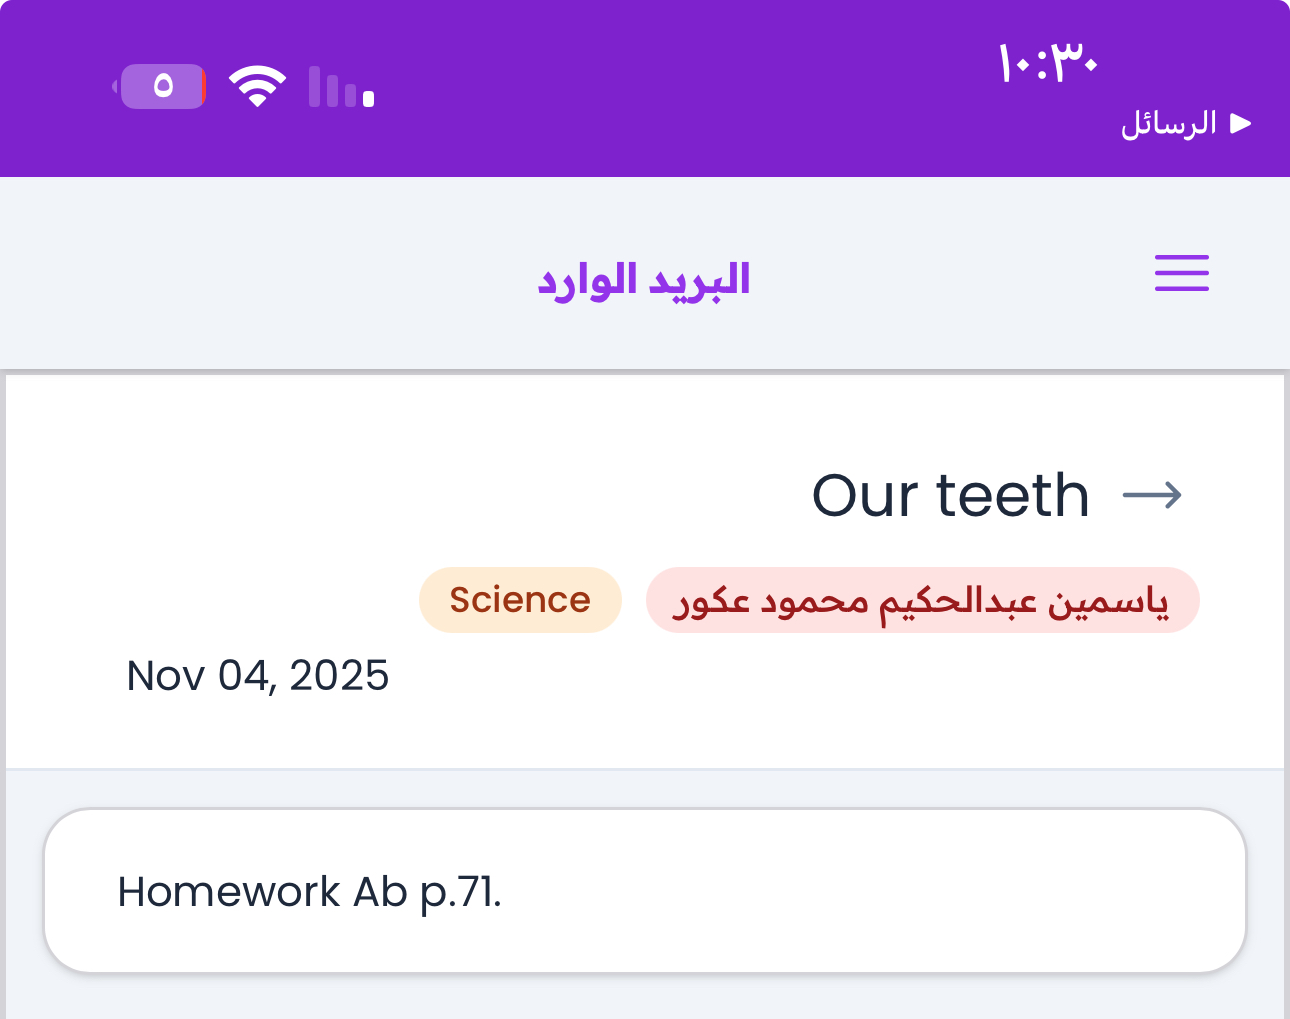1290x1019 pixels.
Task: Tap the battery indicator icon
Action: coord(162,86)
